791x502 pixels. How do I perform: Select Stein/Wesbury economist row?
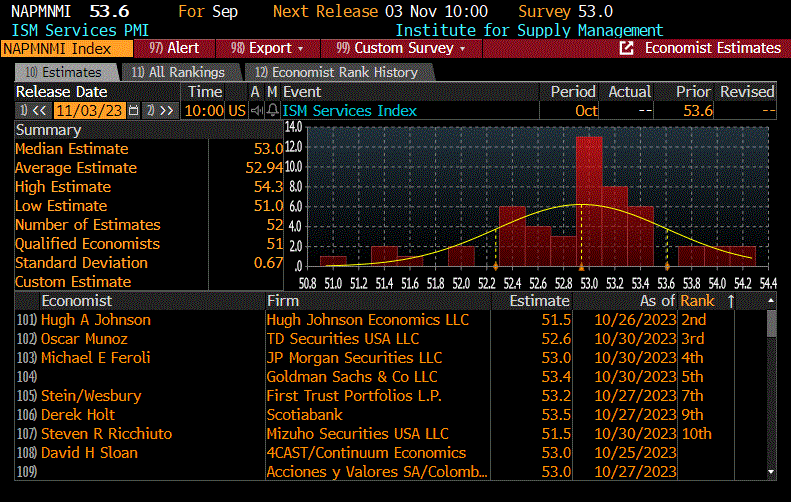coord(91,396)
